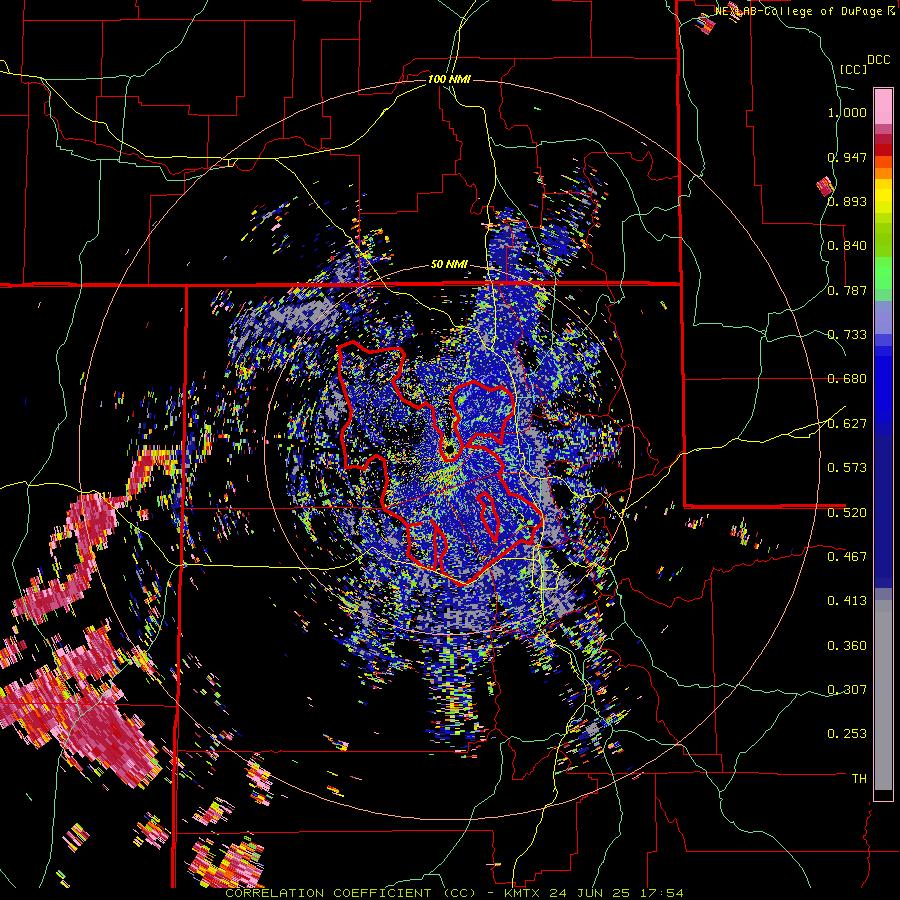Pick the light pink color at 1.000
The image size is (900, 900).
pyautogui.click(x=883, y=106)
